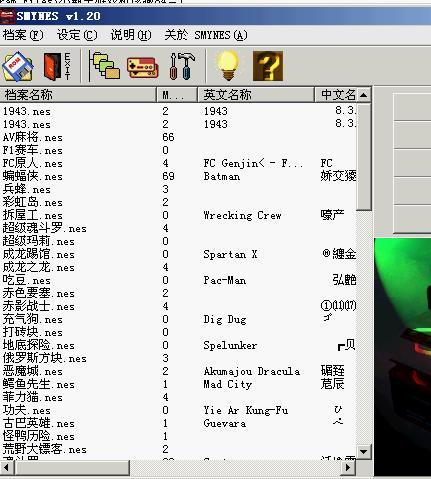Sort by the 英文名称 column header
This screenshot has width=431, height=479.
(256, 95)
